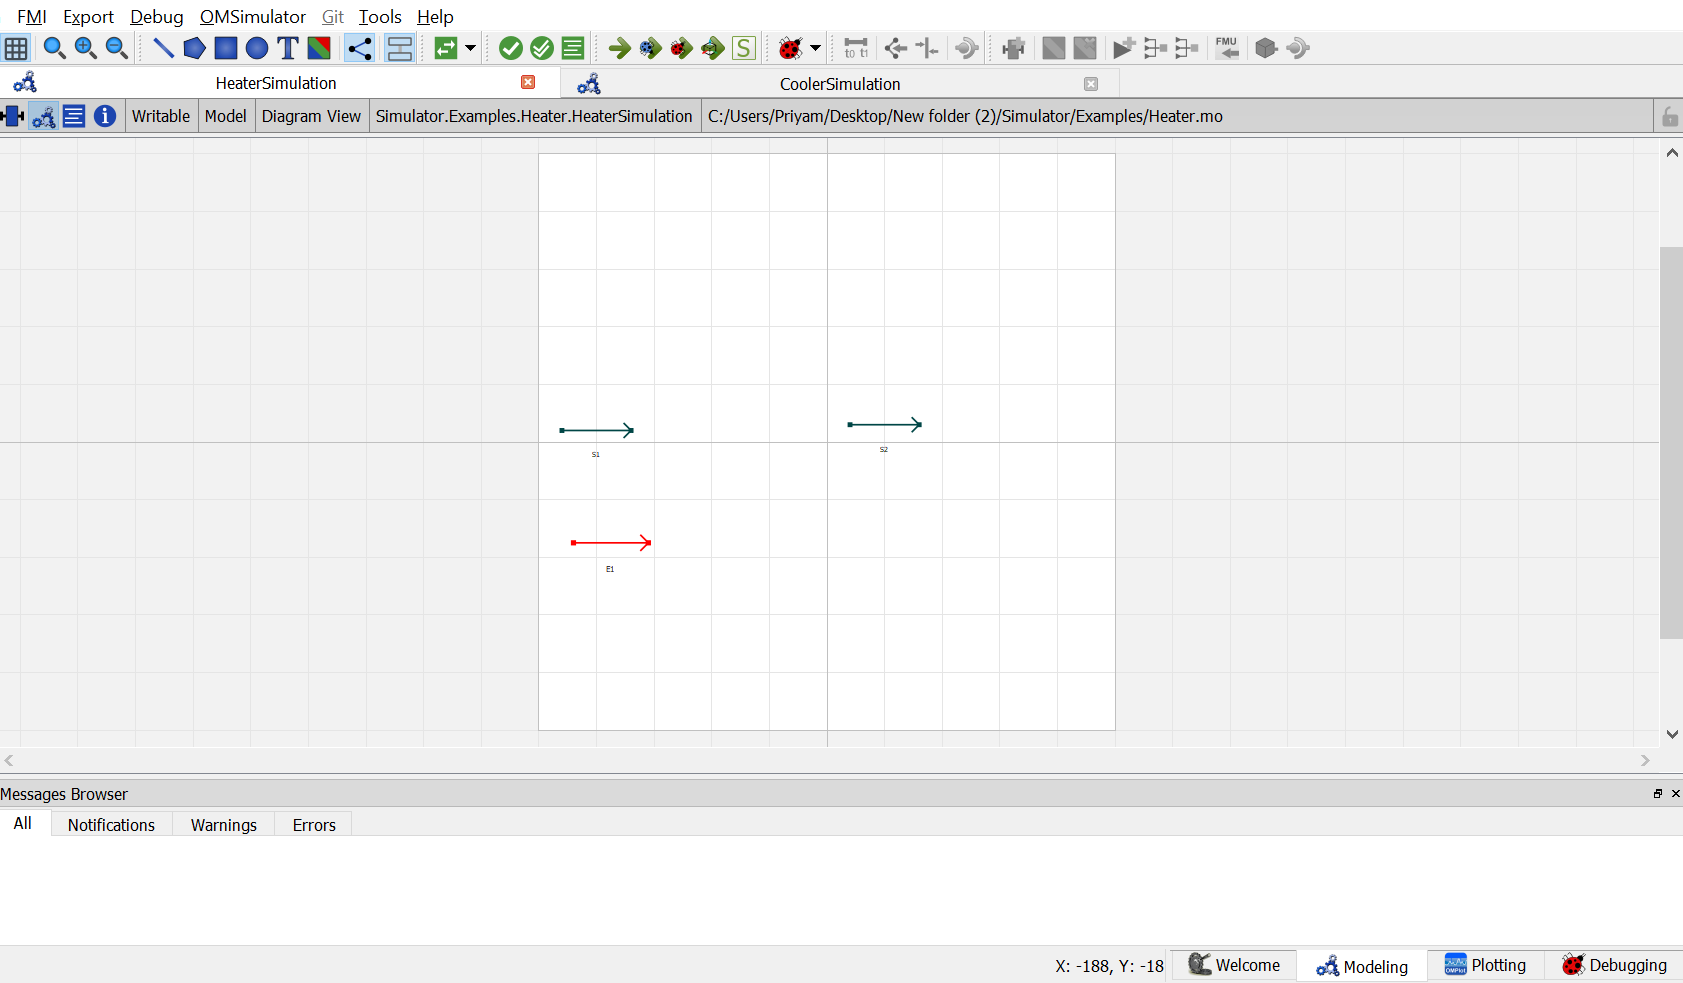Close the CoolerSimulation tab

(1091, 84)
